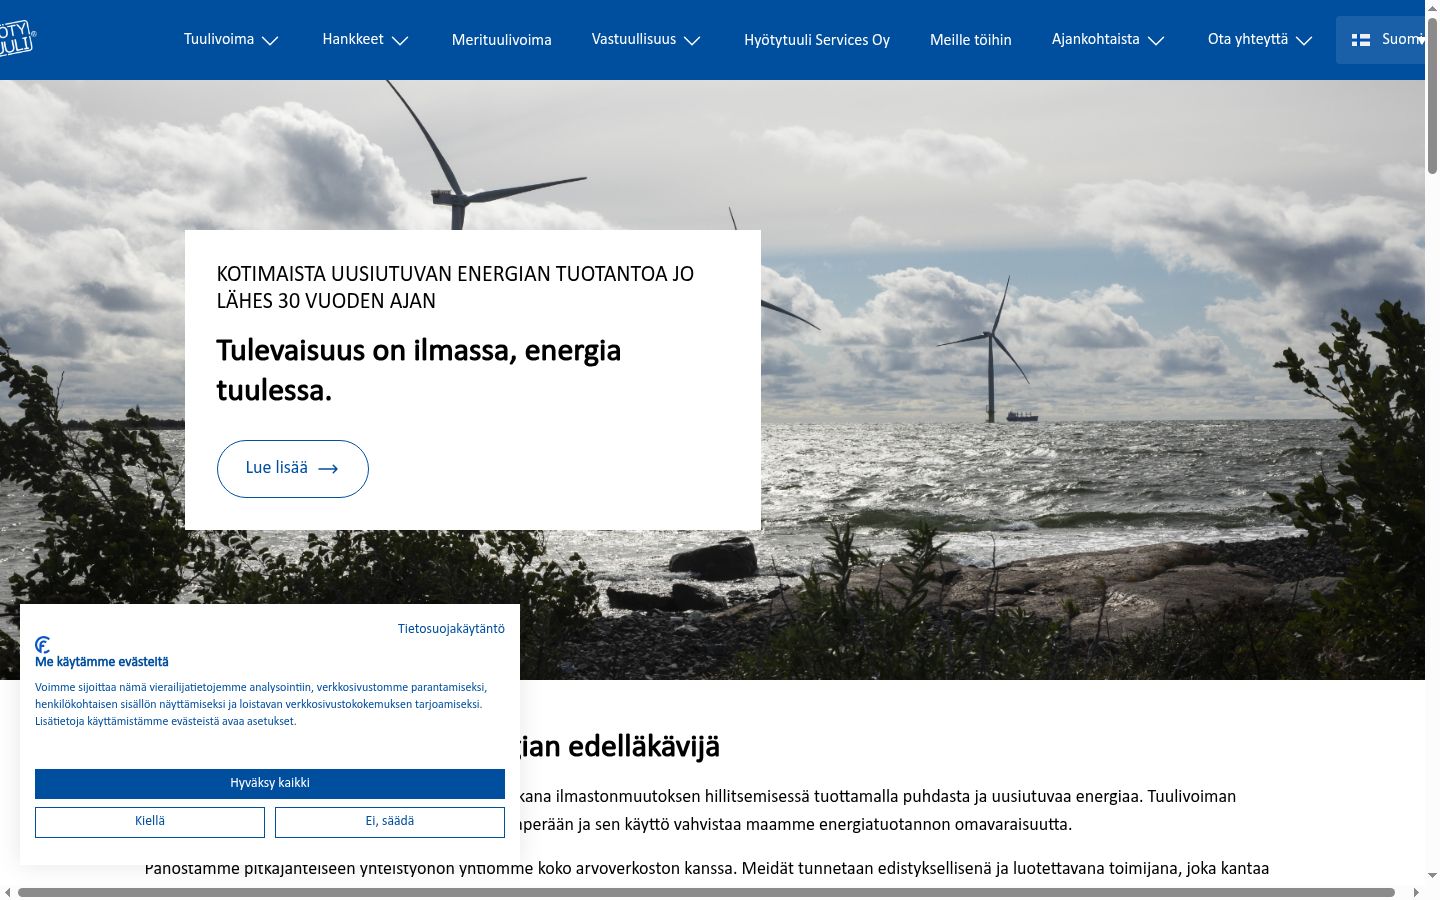Image resolution: width=1440 pixels, height=900 pixels.
Task: Click the Lue lisää button
Action: (x=293, y=468)
